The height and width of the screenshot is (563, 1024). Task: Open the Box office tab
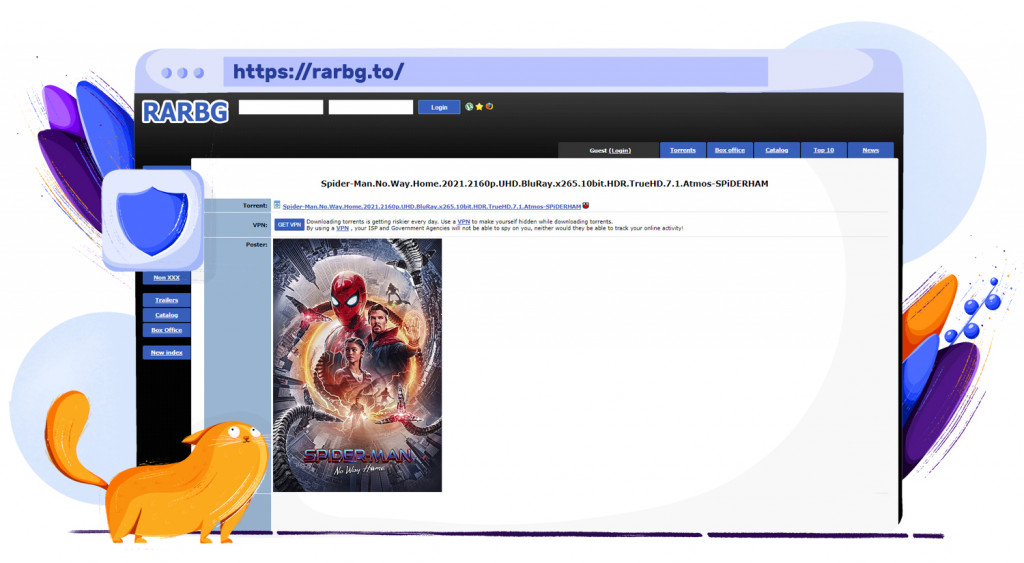[729, 150]
